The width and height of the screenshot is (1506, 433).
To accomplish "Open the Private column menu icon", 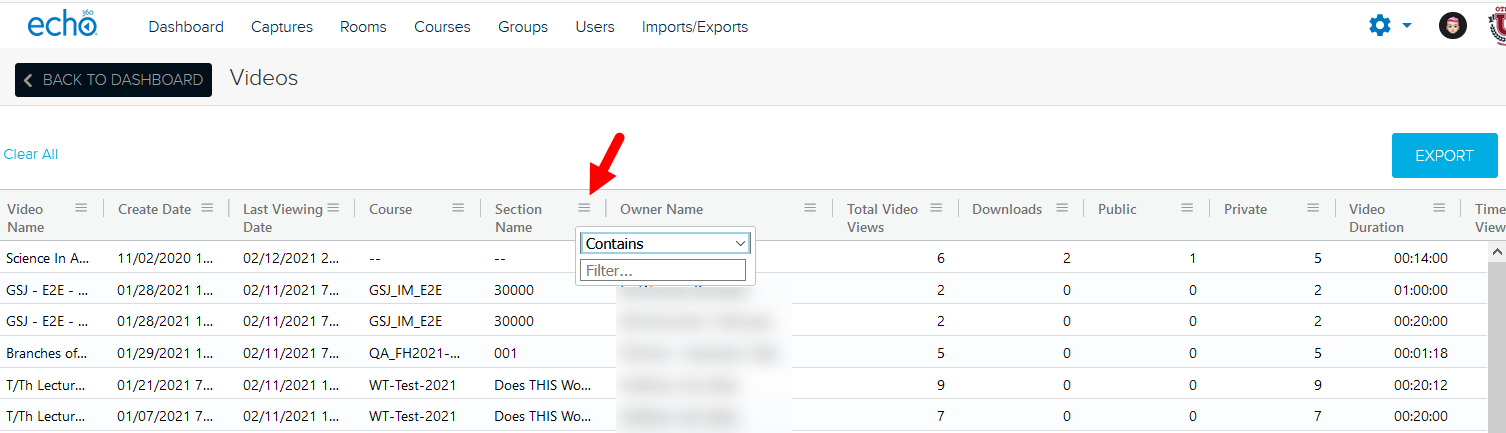I will point(1313,208).
